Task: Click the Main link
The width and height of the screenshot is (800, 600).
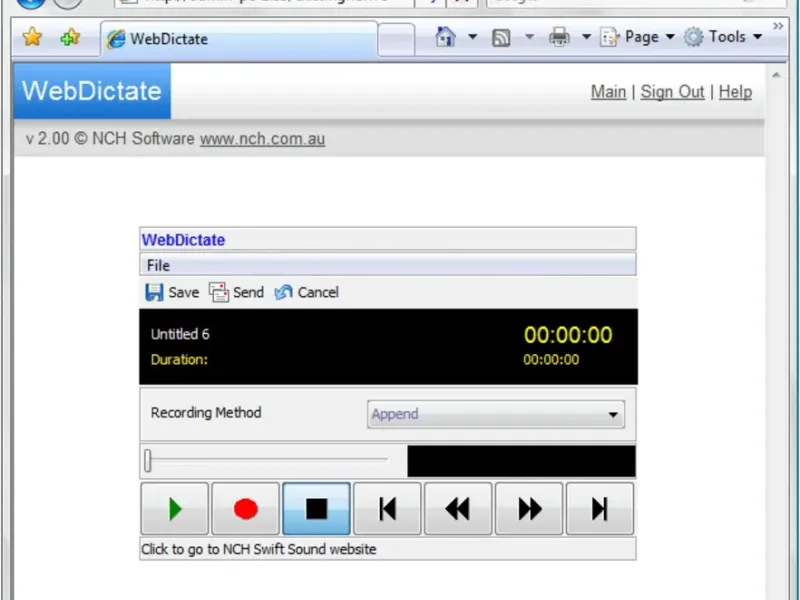Action: [x=608, y=92]
